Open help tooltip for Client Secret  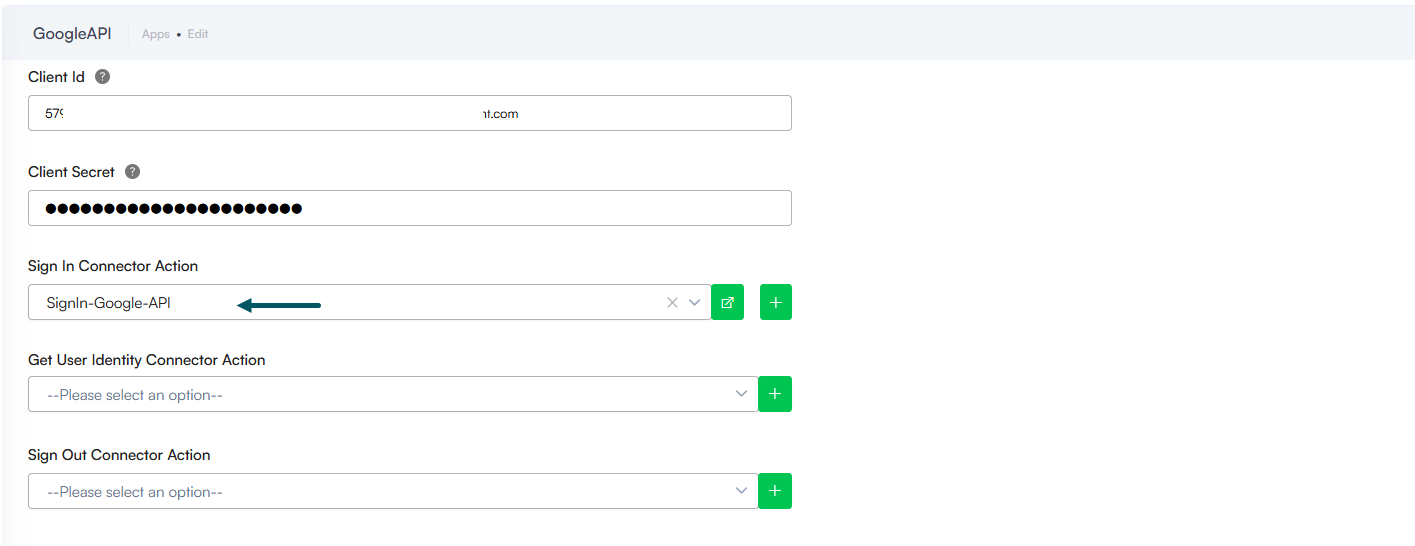[132, 172]
